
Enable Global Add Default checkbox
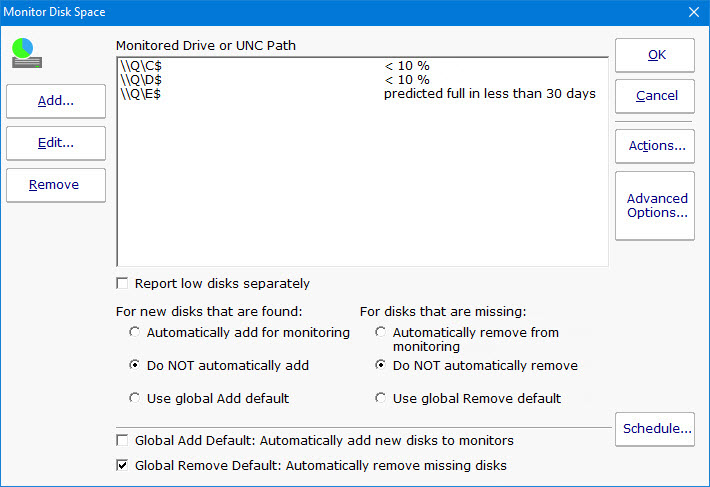click(x=123, y=441)
